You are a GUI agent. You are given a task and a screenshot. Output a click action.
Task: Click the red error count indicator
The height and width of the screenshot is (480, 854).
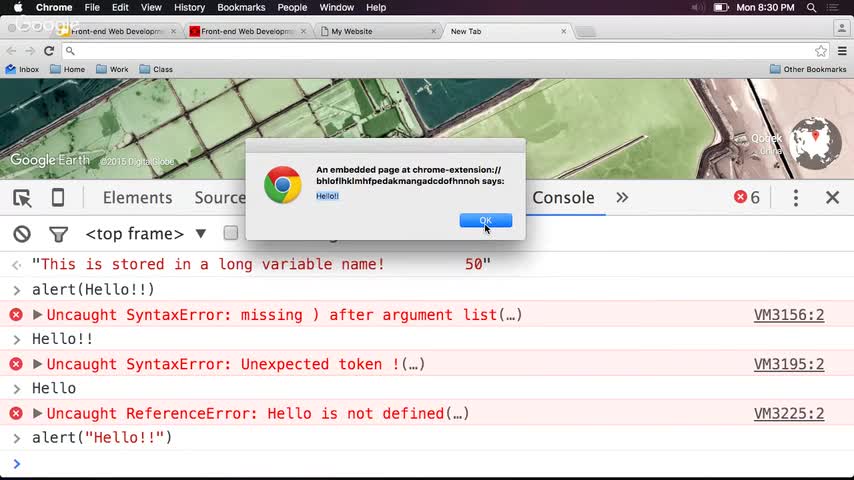click(x=747, y=197)
